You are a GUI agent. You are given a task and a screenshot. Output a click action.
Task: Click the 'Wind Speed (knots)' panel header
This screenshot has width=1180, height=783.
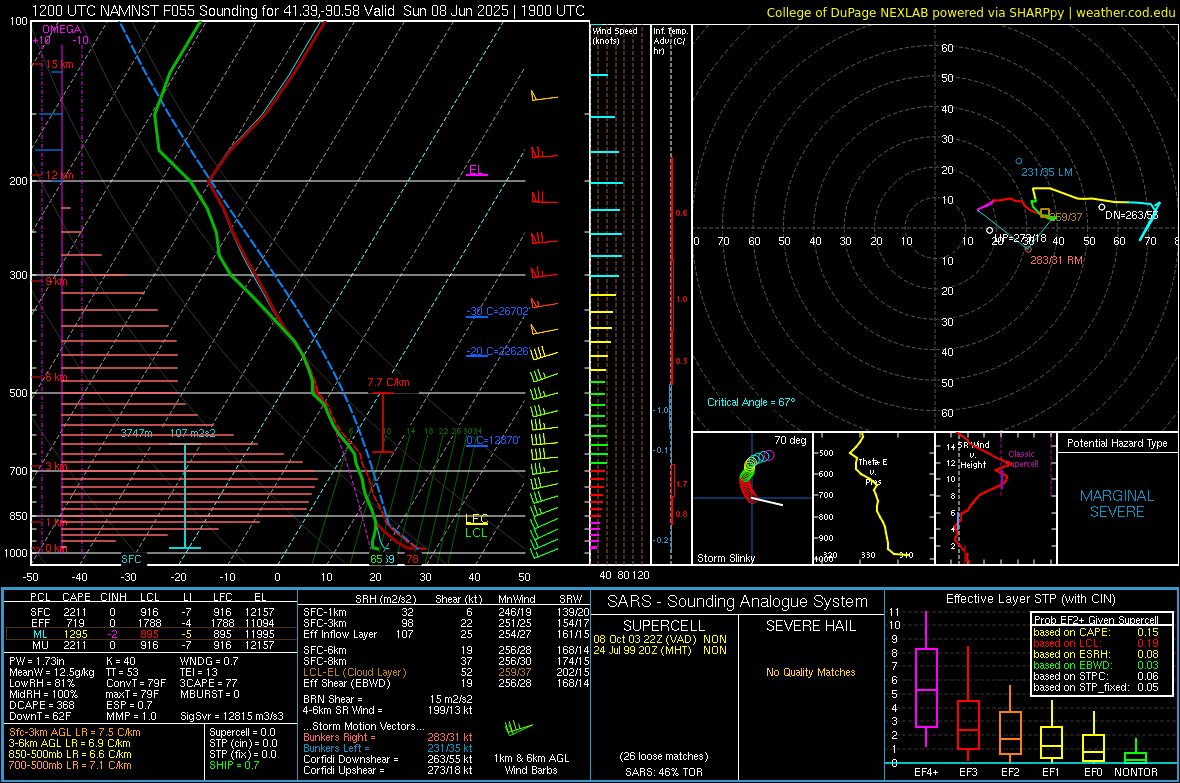pos(615,35)
